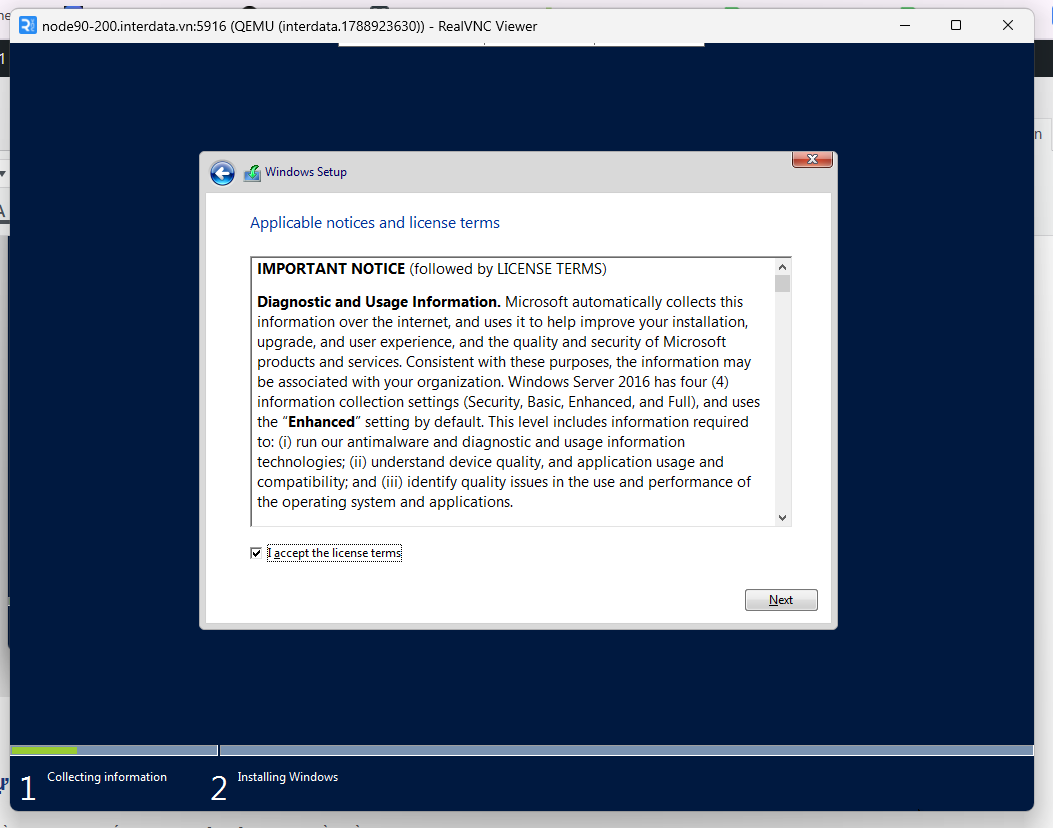Click the green setup progress bar

tap(44, 750)
